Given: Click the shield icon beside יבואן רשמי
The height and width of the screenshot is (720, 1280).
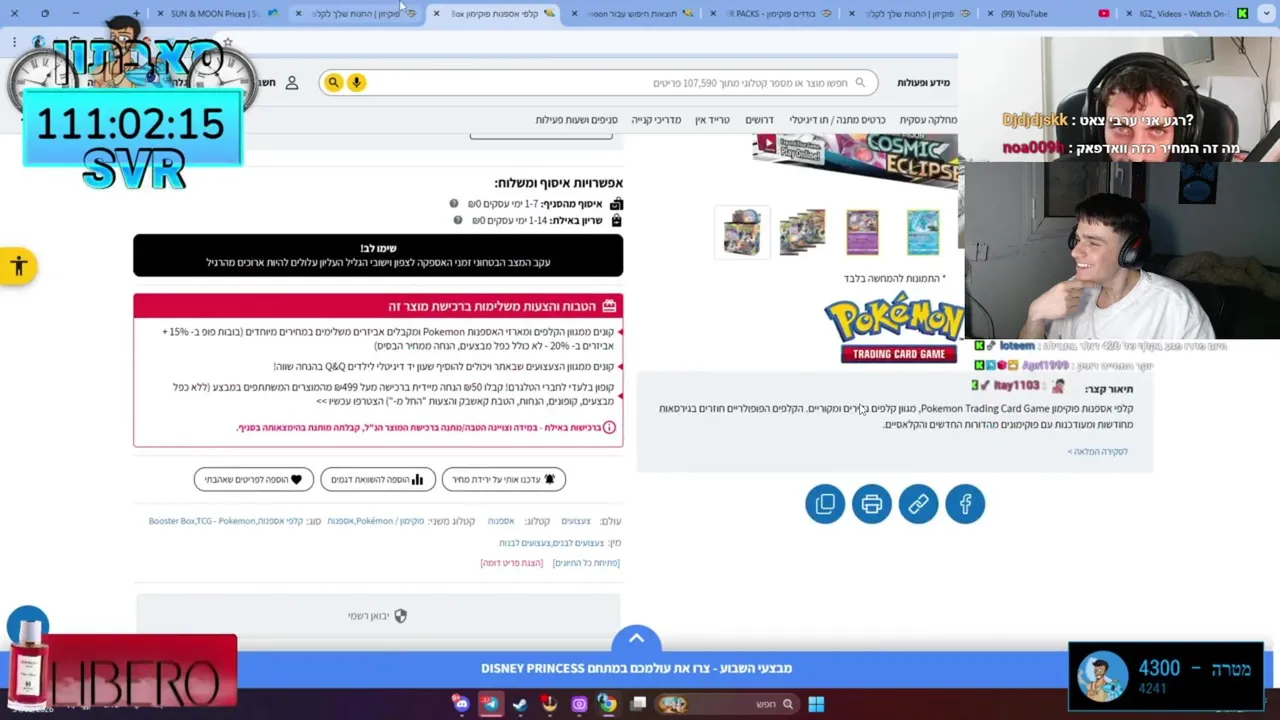Looking at the screenshot, I should (401, 616).
